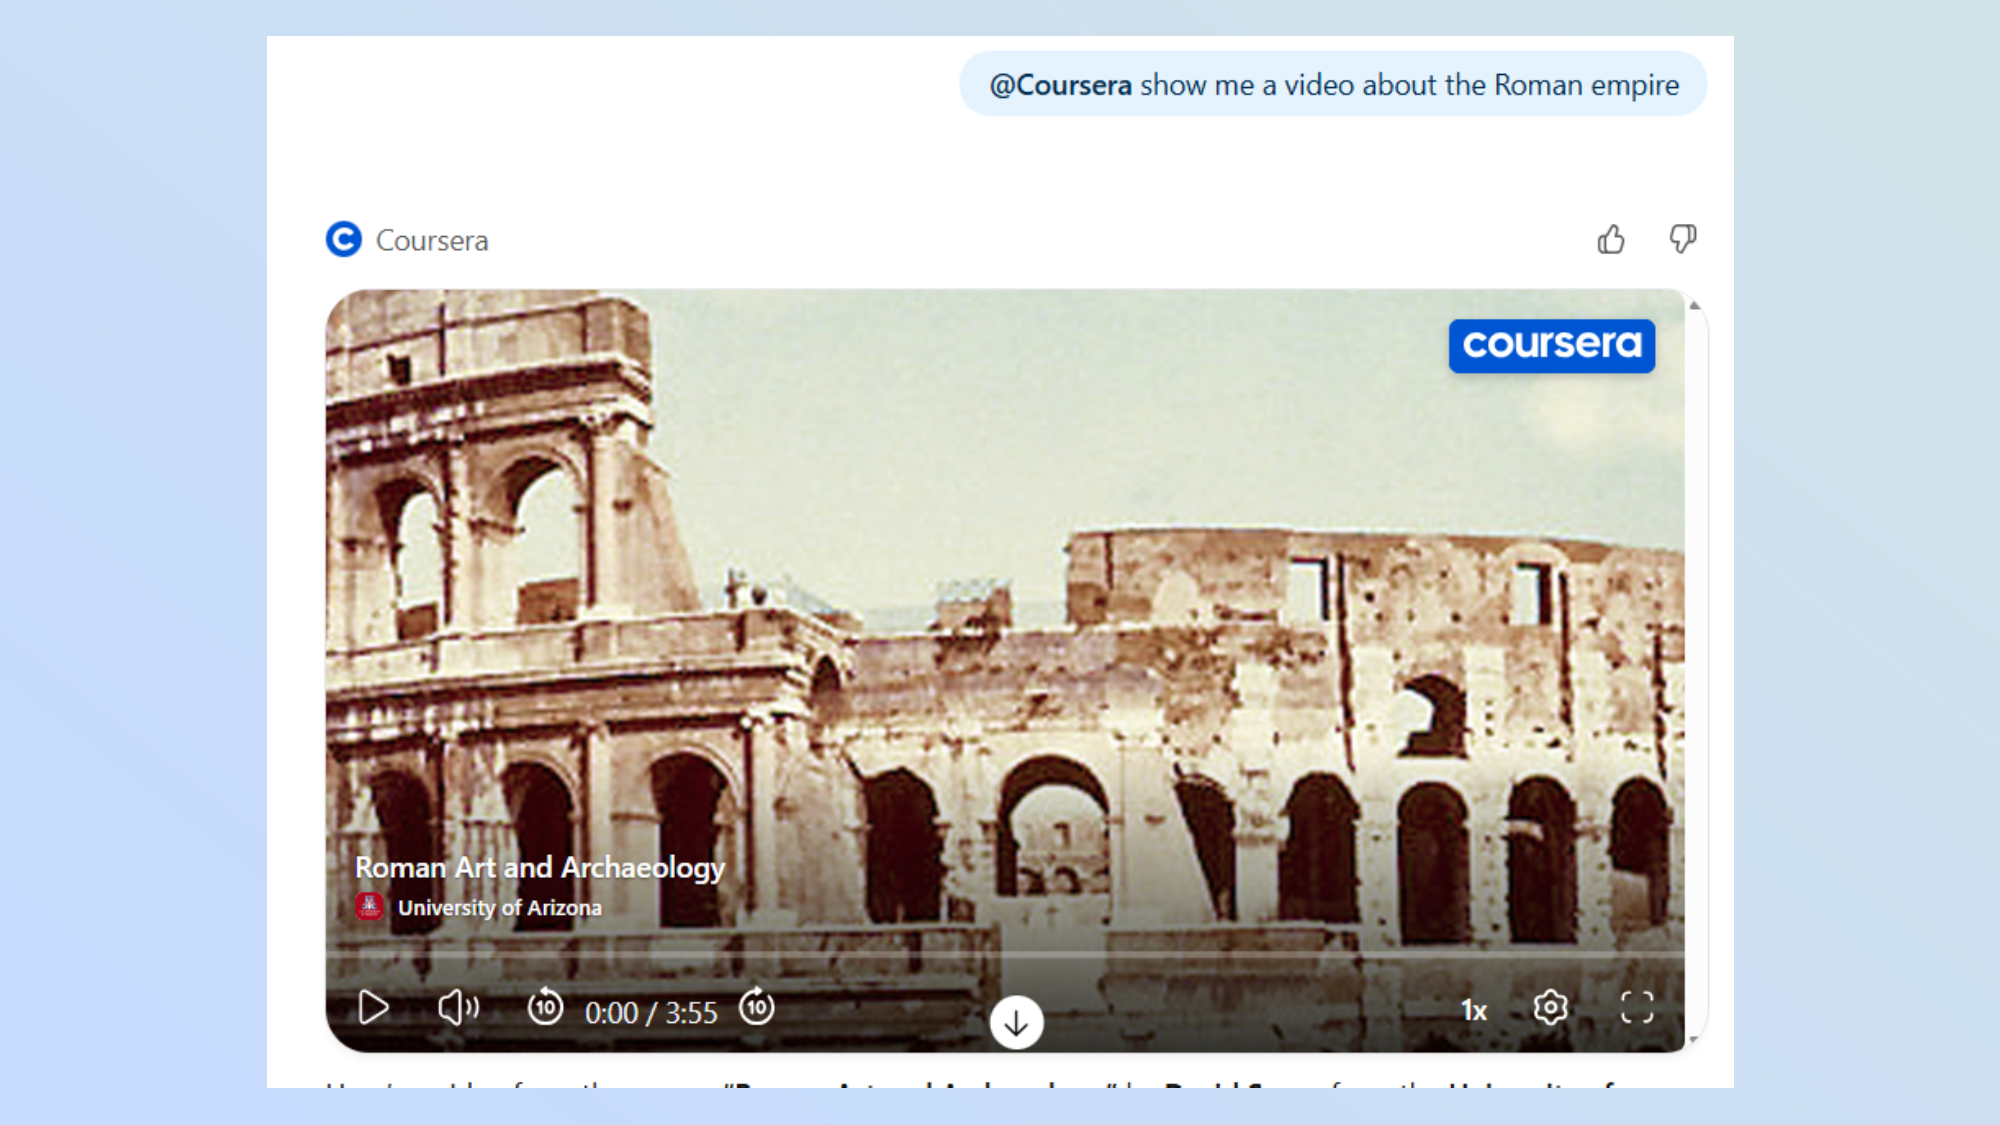Viewport: 2000px width, 1125px height.
Task: Click the Coursera logo badge on the thumbnail
Action: coord(1551,345)
